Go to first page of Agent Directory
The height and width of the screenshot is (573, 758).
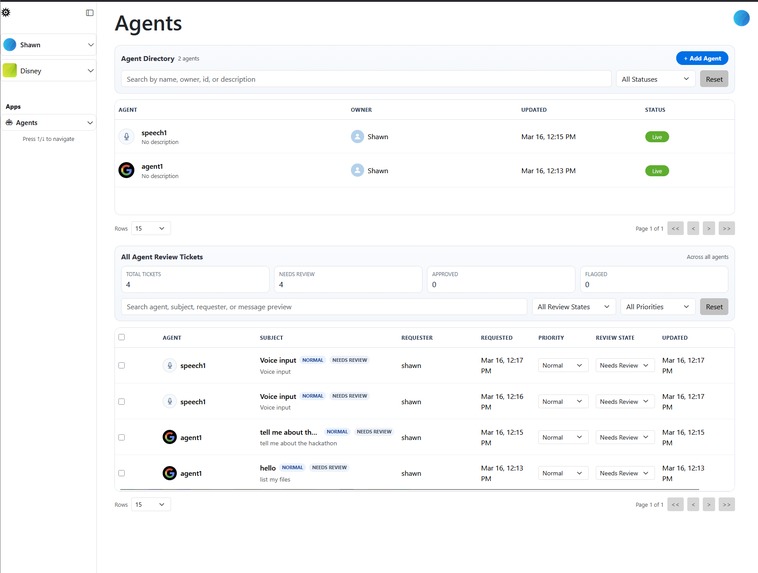(x=675, y=228)
